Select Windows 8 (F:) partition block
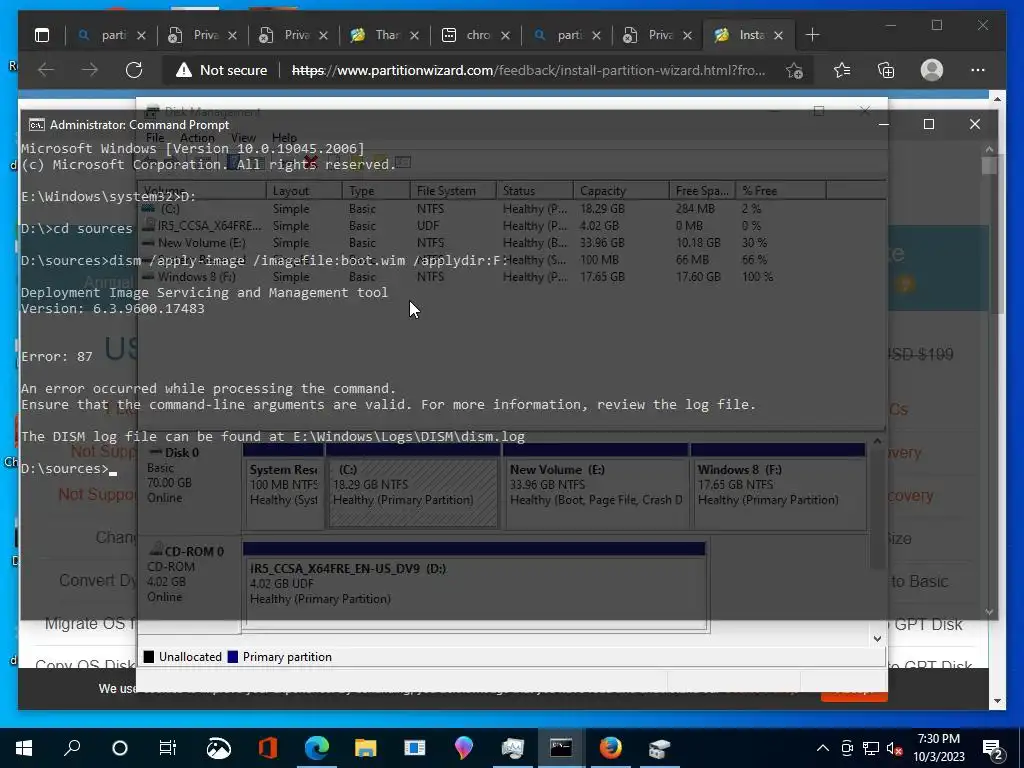Viewport: 1024px width, 768px height. (x=778, y=487)
